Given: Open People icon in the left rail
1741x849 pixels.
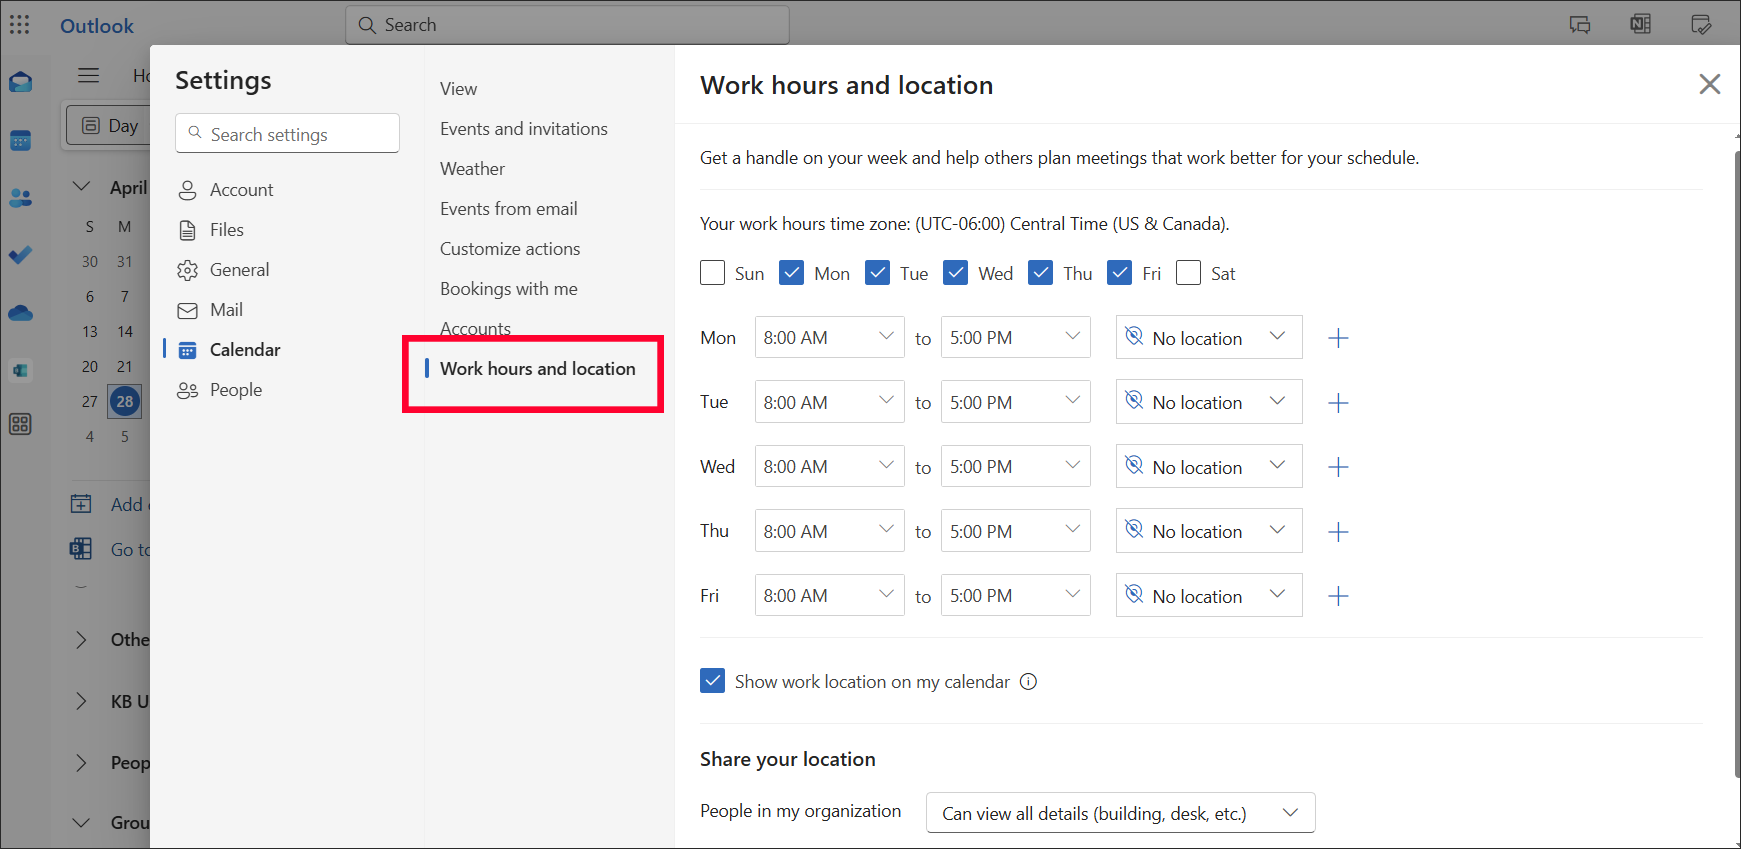Looking at the screenshot, I should (x=20, y=198).
